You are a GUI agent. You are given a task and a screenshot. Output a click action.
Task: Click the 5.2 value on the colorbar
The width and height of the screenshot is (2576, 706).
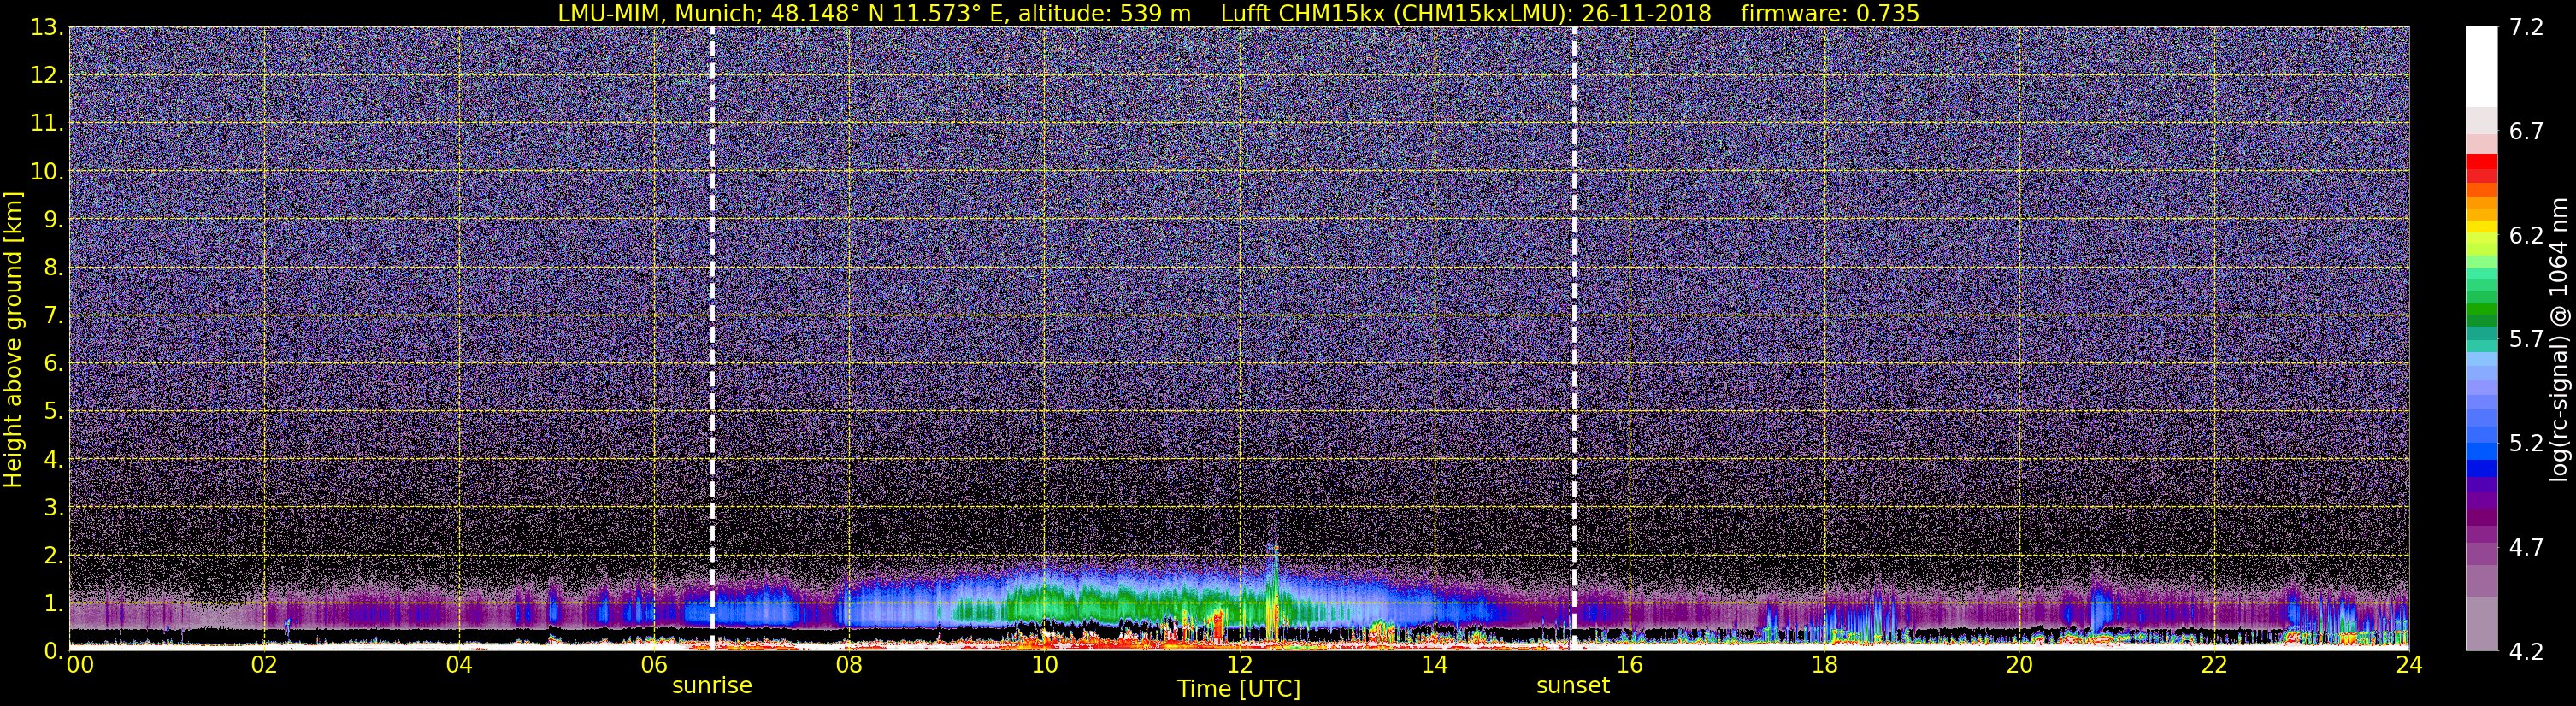point(2526,443)
